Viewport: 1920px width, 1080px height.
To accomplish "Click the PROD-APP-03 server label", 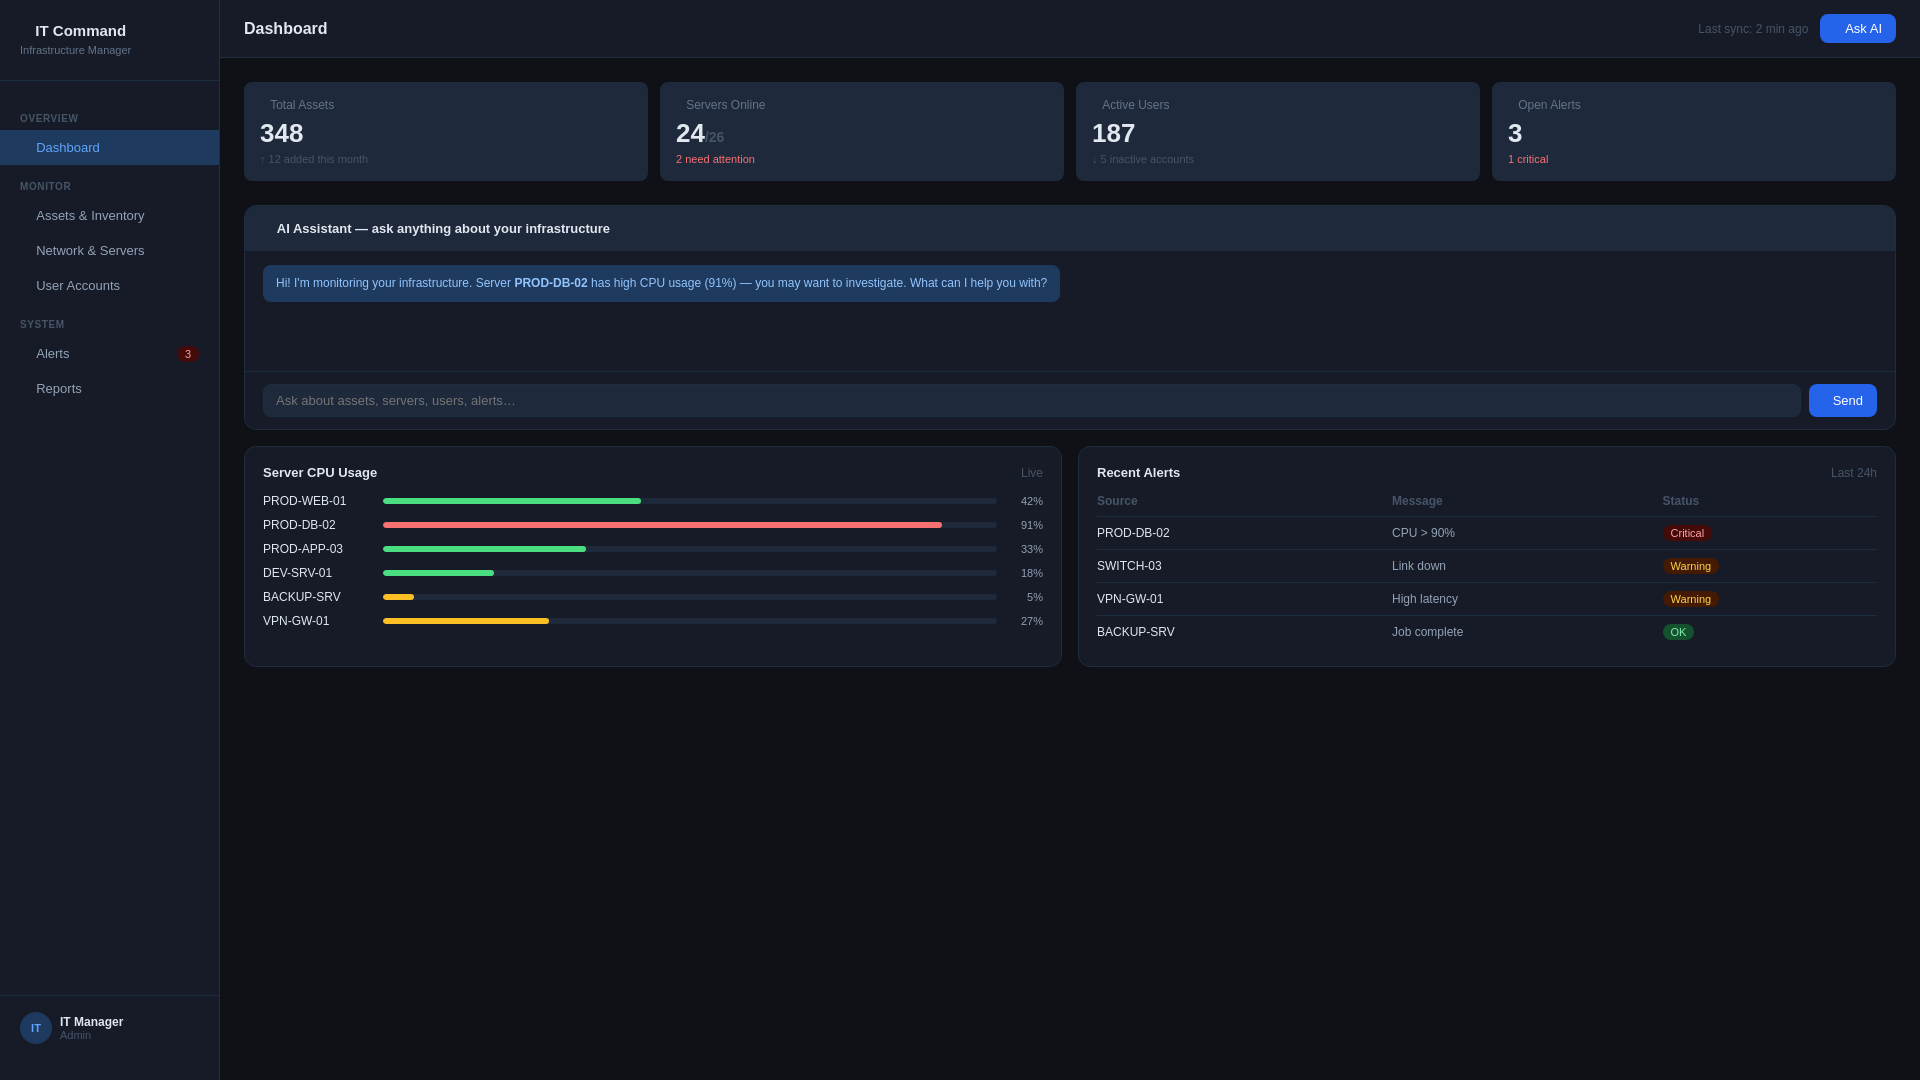I will (x=303, y=550).
